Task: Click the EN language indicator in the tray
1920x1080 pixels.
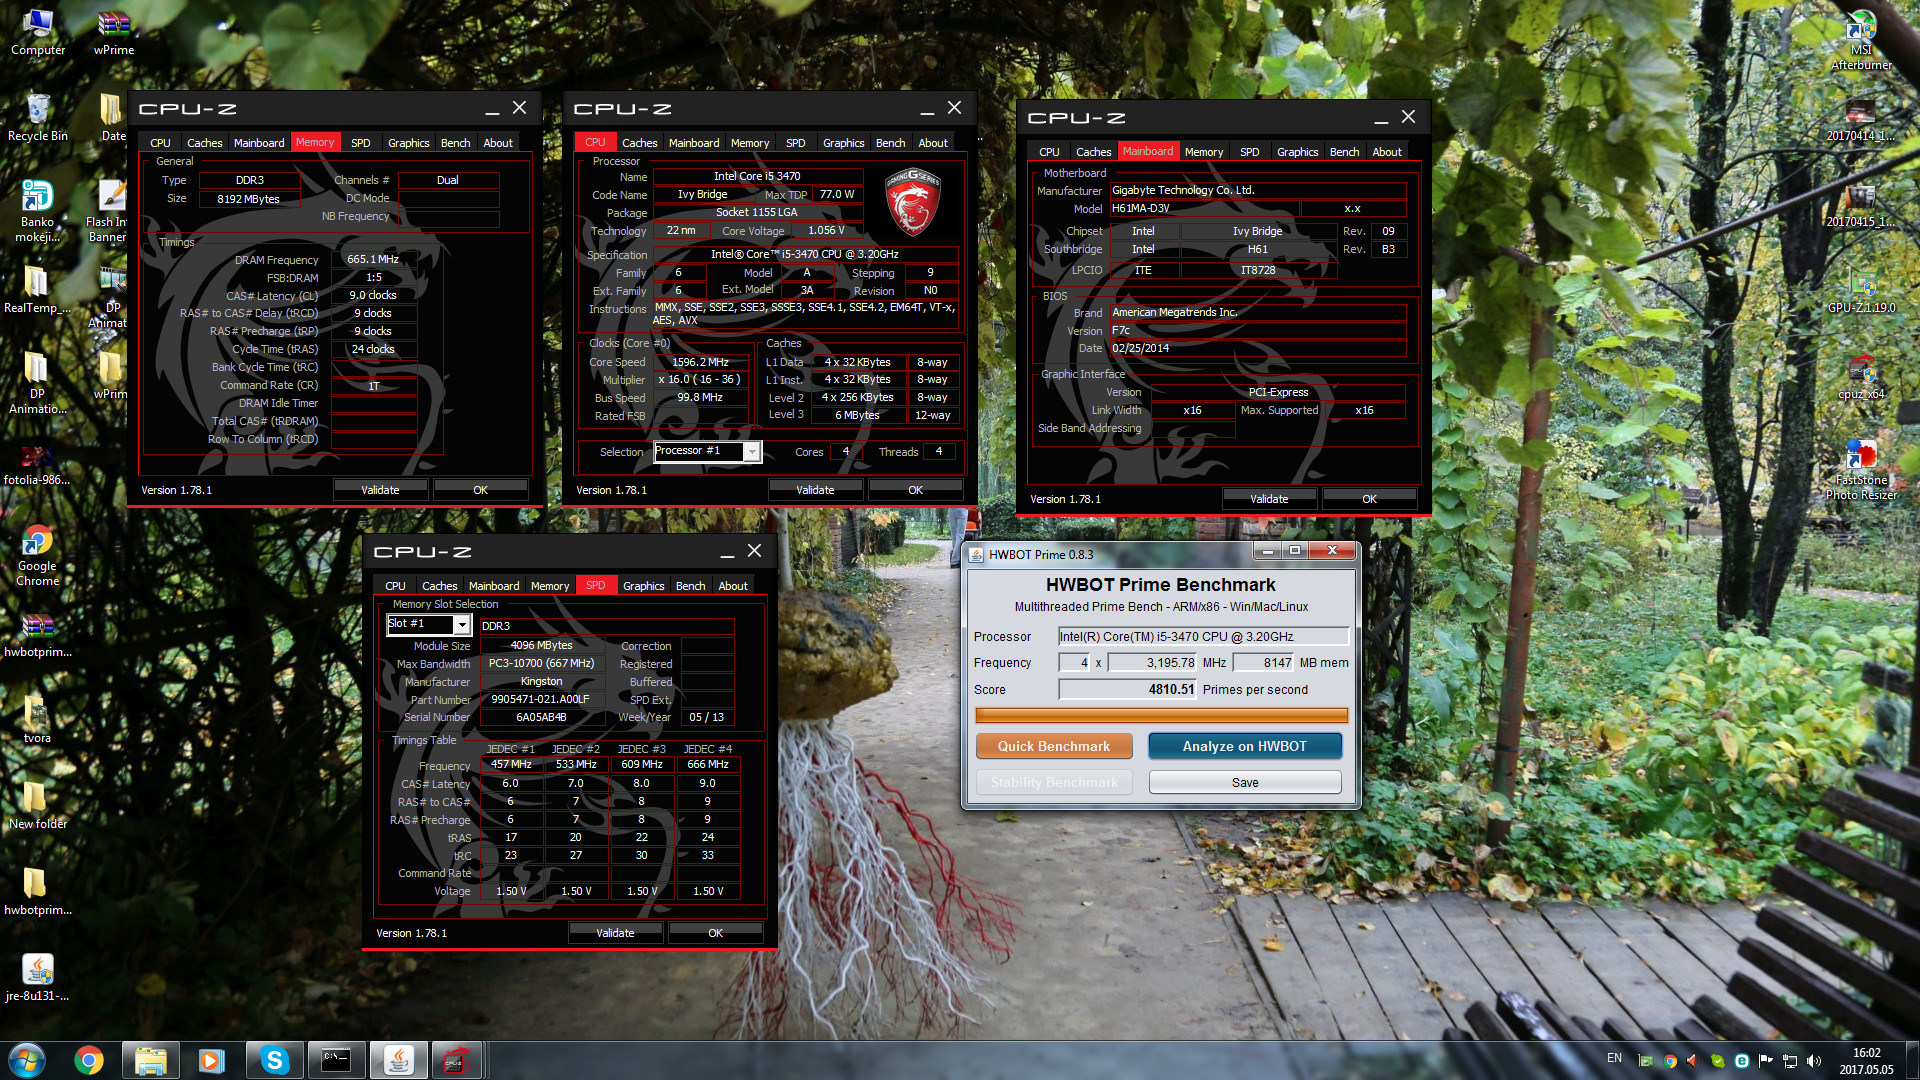Action: [x=1614, y=1058]
